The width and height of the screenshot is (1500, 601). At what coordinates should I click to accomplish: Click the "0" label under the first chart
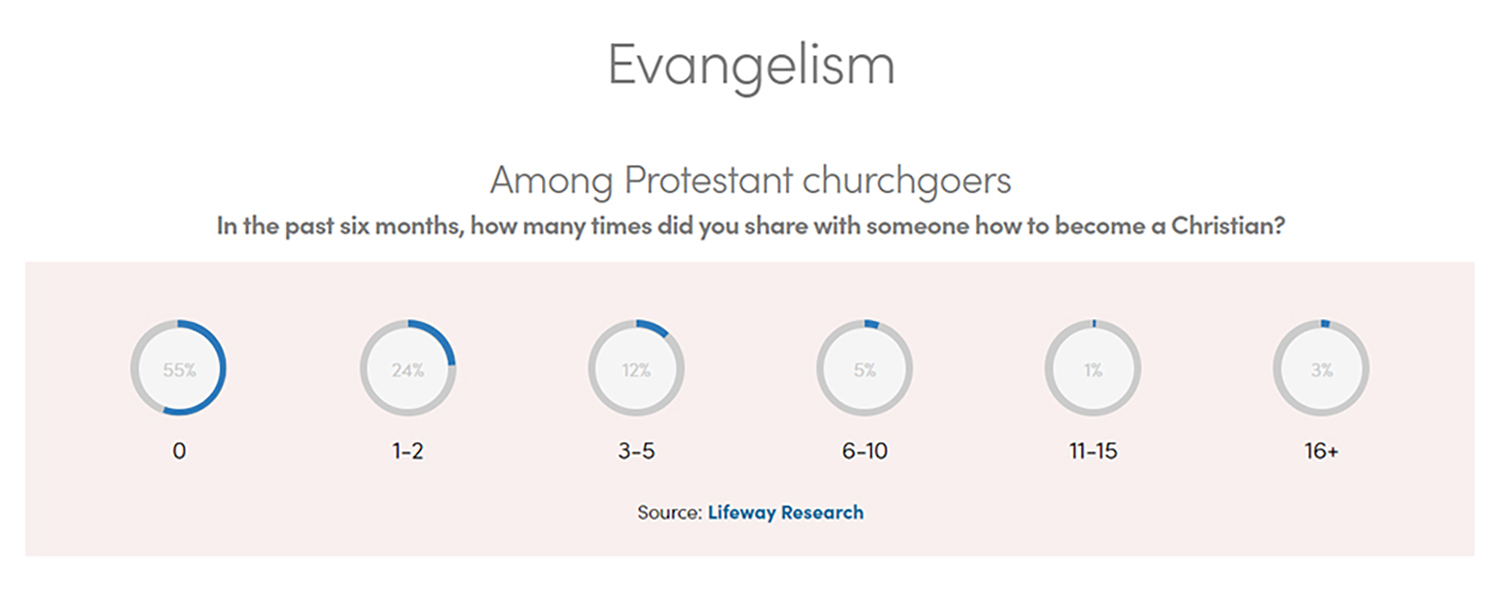(x=179, y=451)
